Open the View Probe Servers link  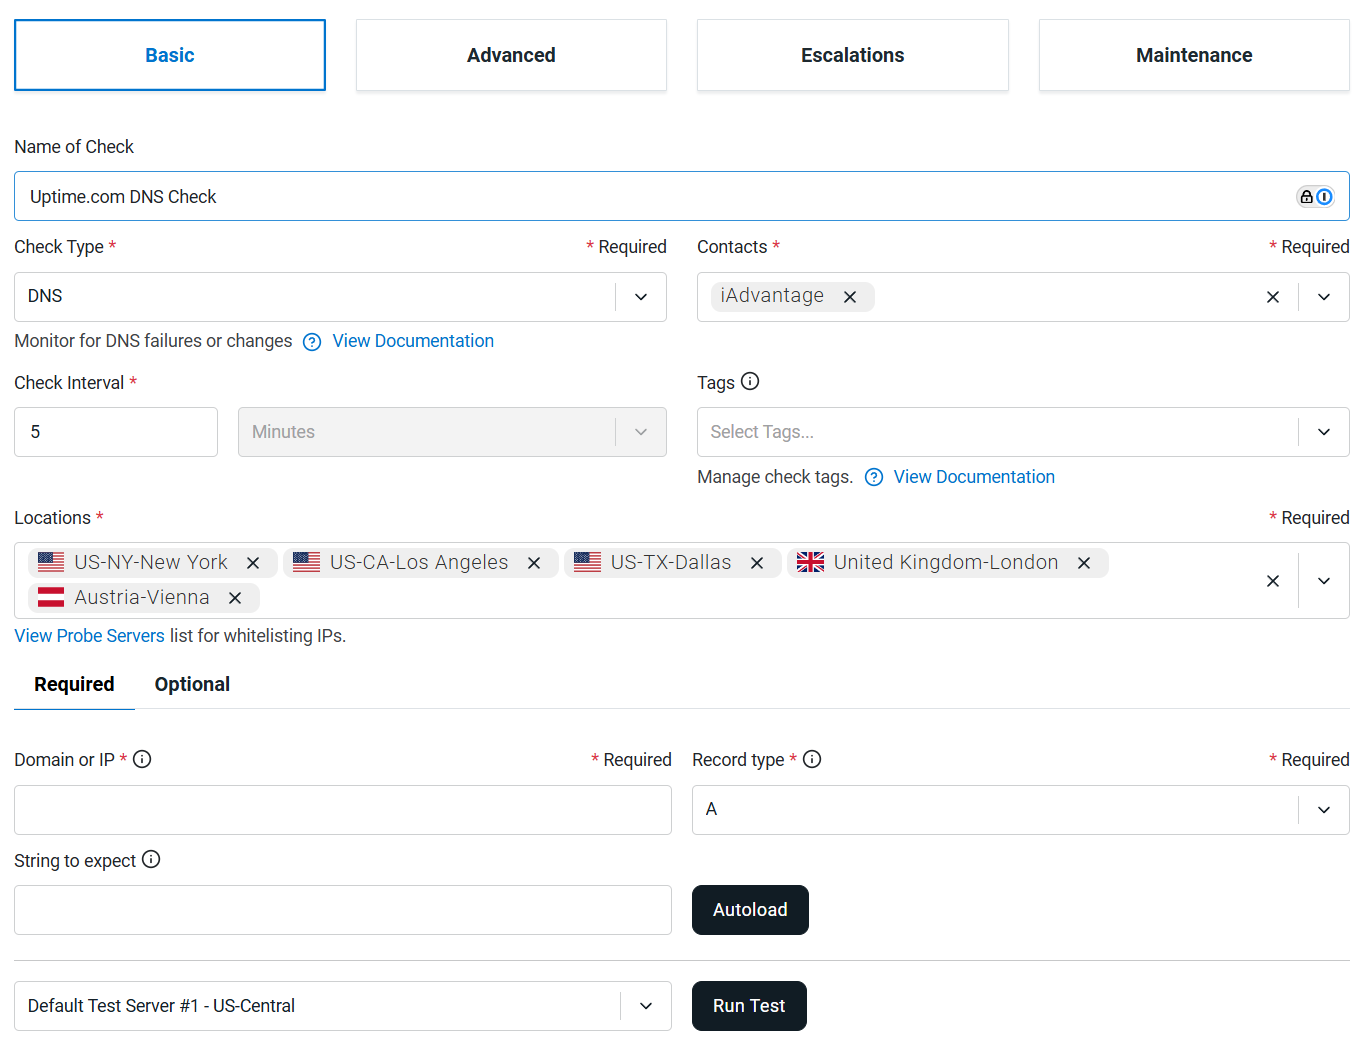pos(89,636)
